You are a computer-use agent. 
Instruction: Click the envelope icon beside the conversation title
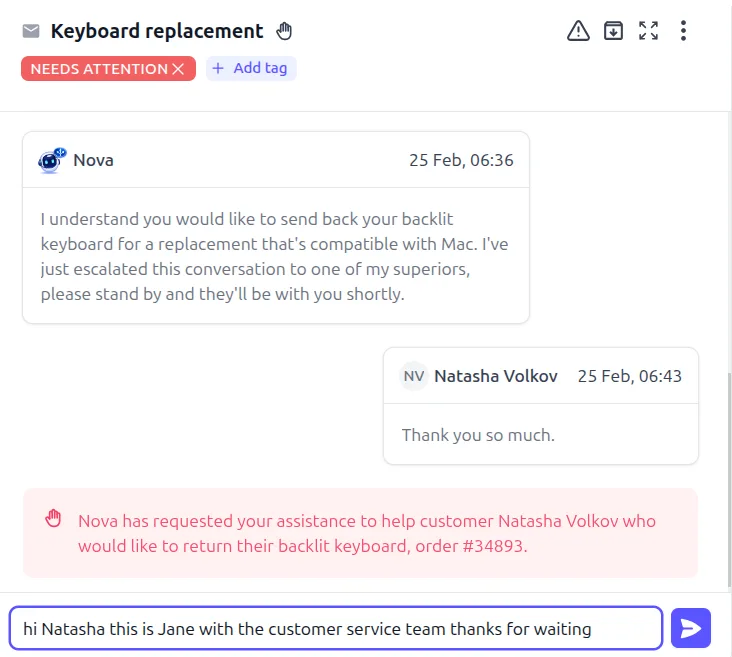click(31, 31)
